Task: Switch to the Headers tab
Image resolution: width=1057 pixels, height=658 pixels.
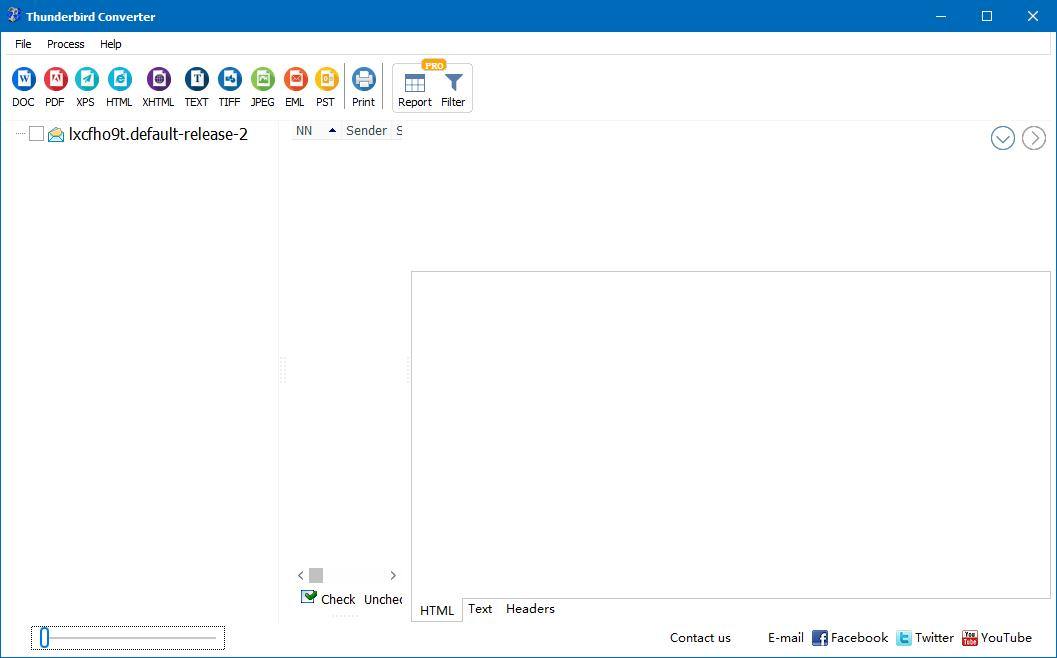Action: tap(530, 609)
